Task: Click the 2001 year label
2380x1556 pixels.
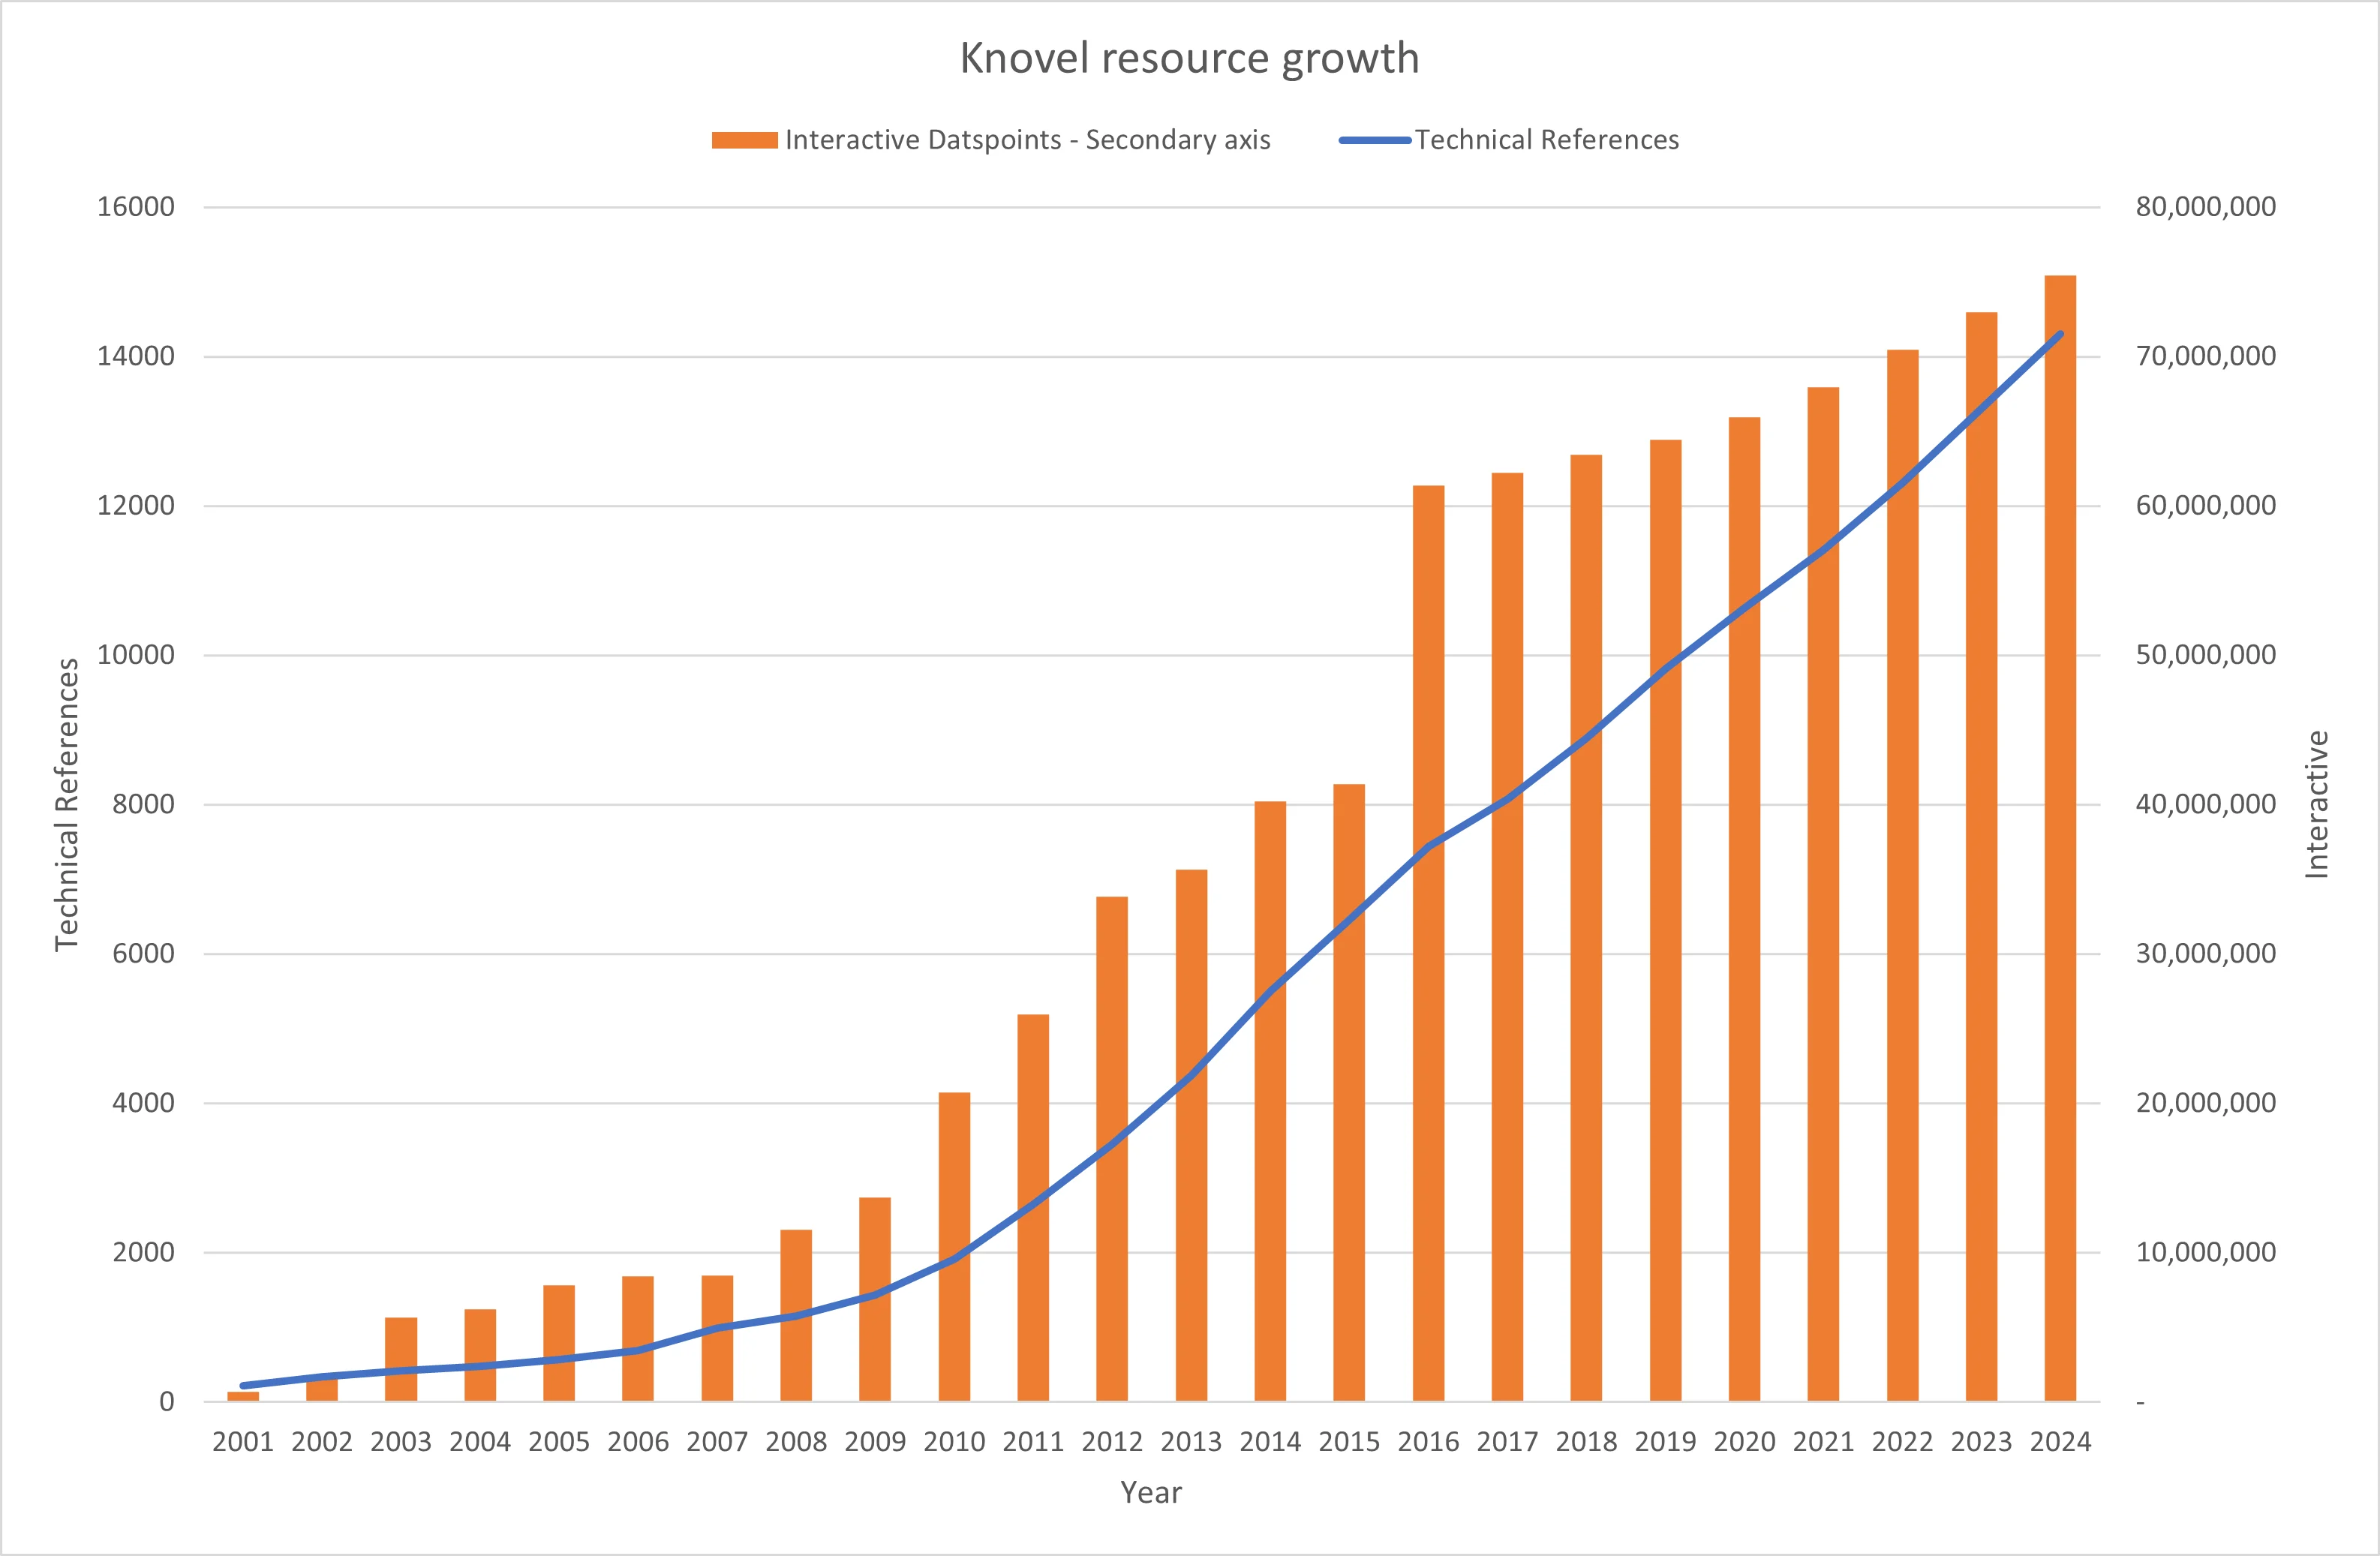Action: coord(243,1442)
